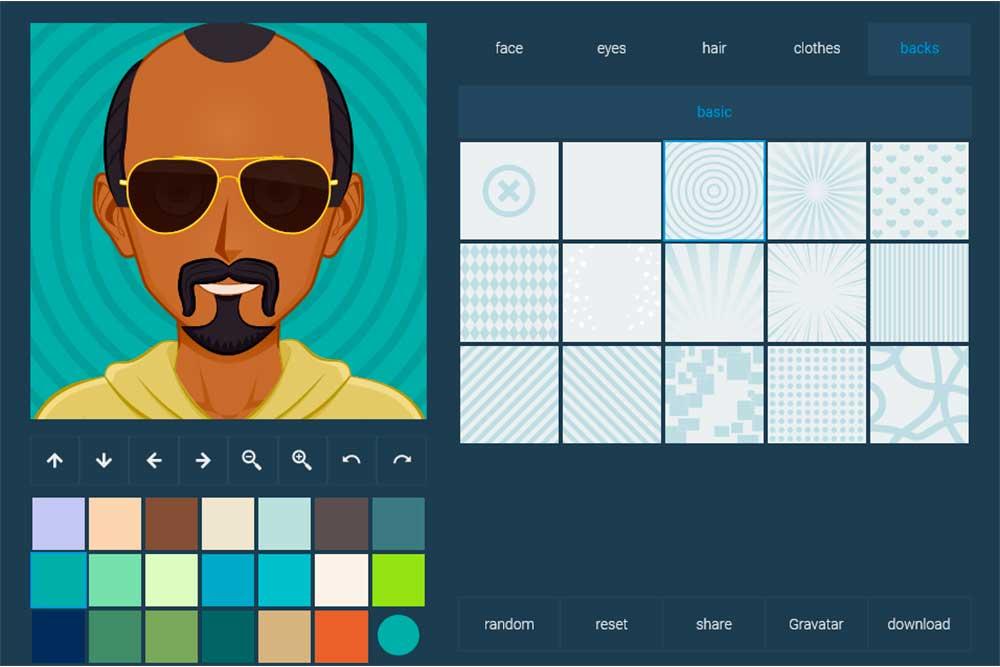Image resolution: width=1000 pixels, height=667 pixels.
Task: Switch to the eyes tab
Action: (x=611, y=48)
